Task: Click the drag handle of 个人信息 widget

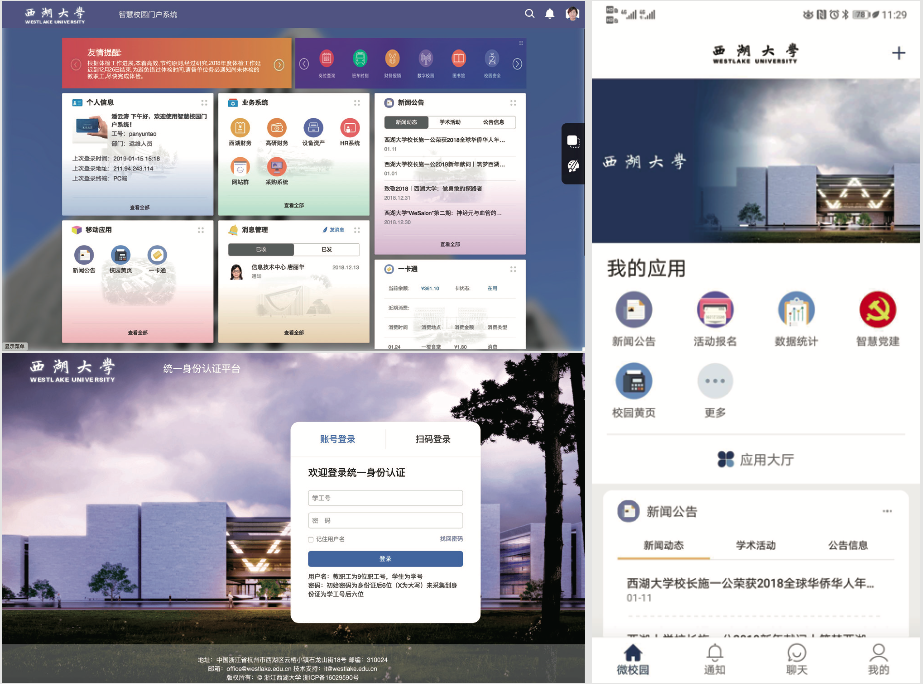Action: 204,102
